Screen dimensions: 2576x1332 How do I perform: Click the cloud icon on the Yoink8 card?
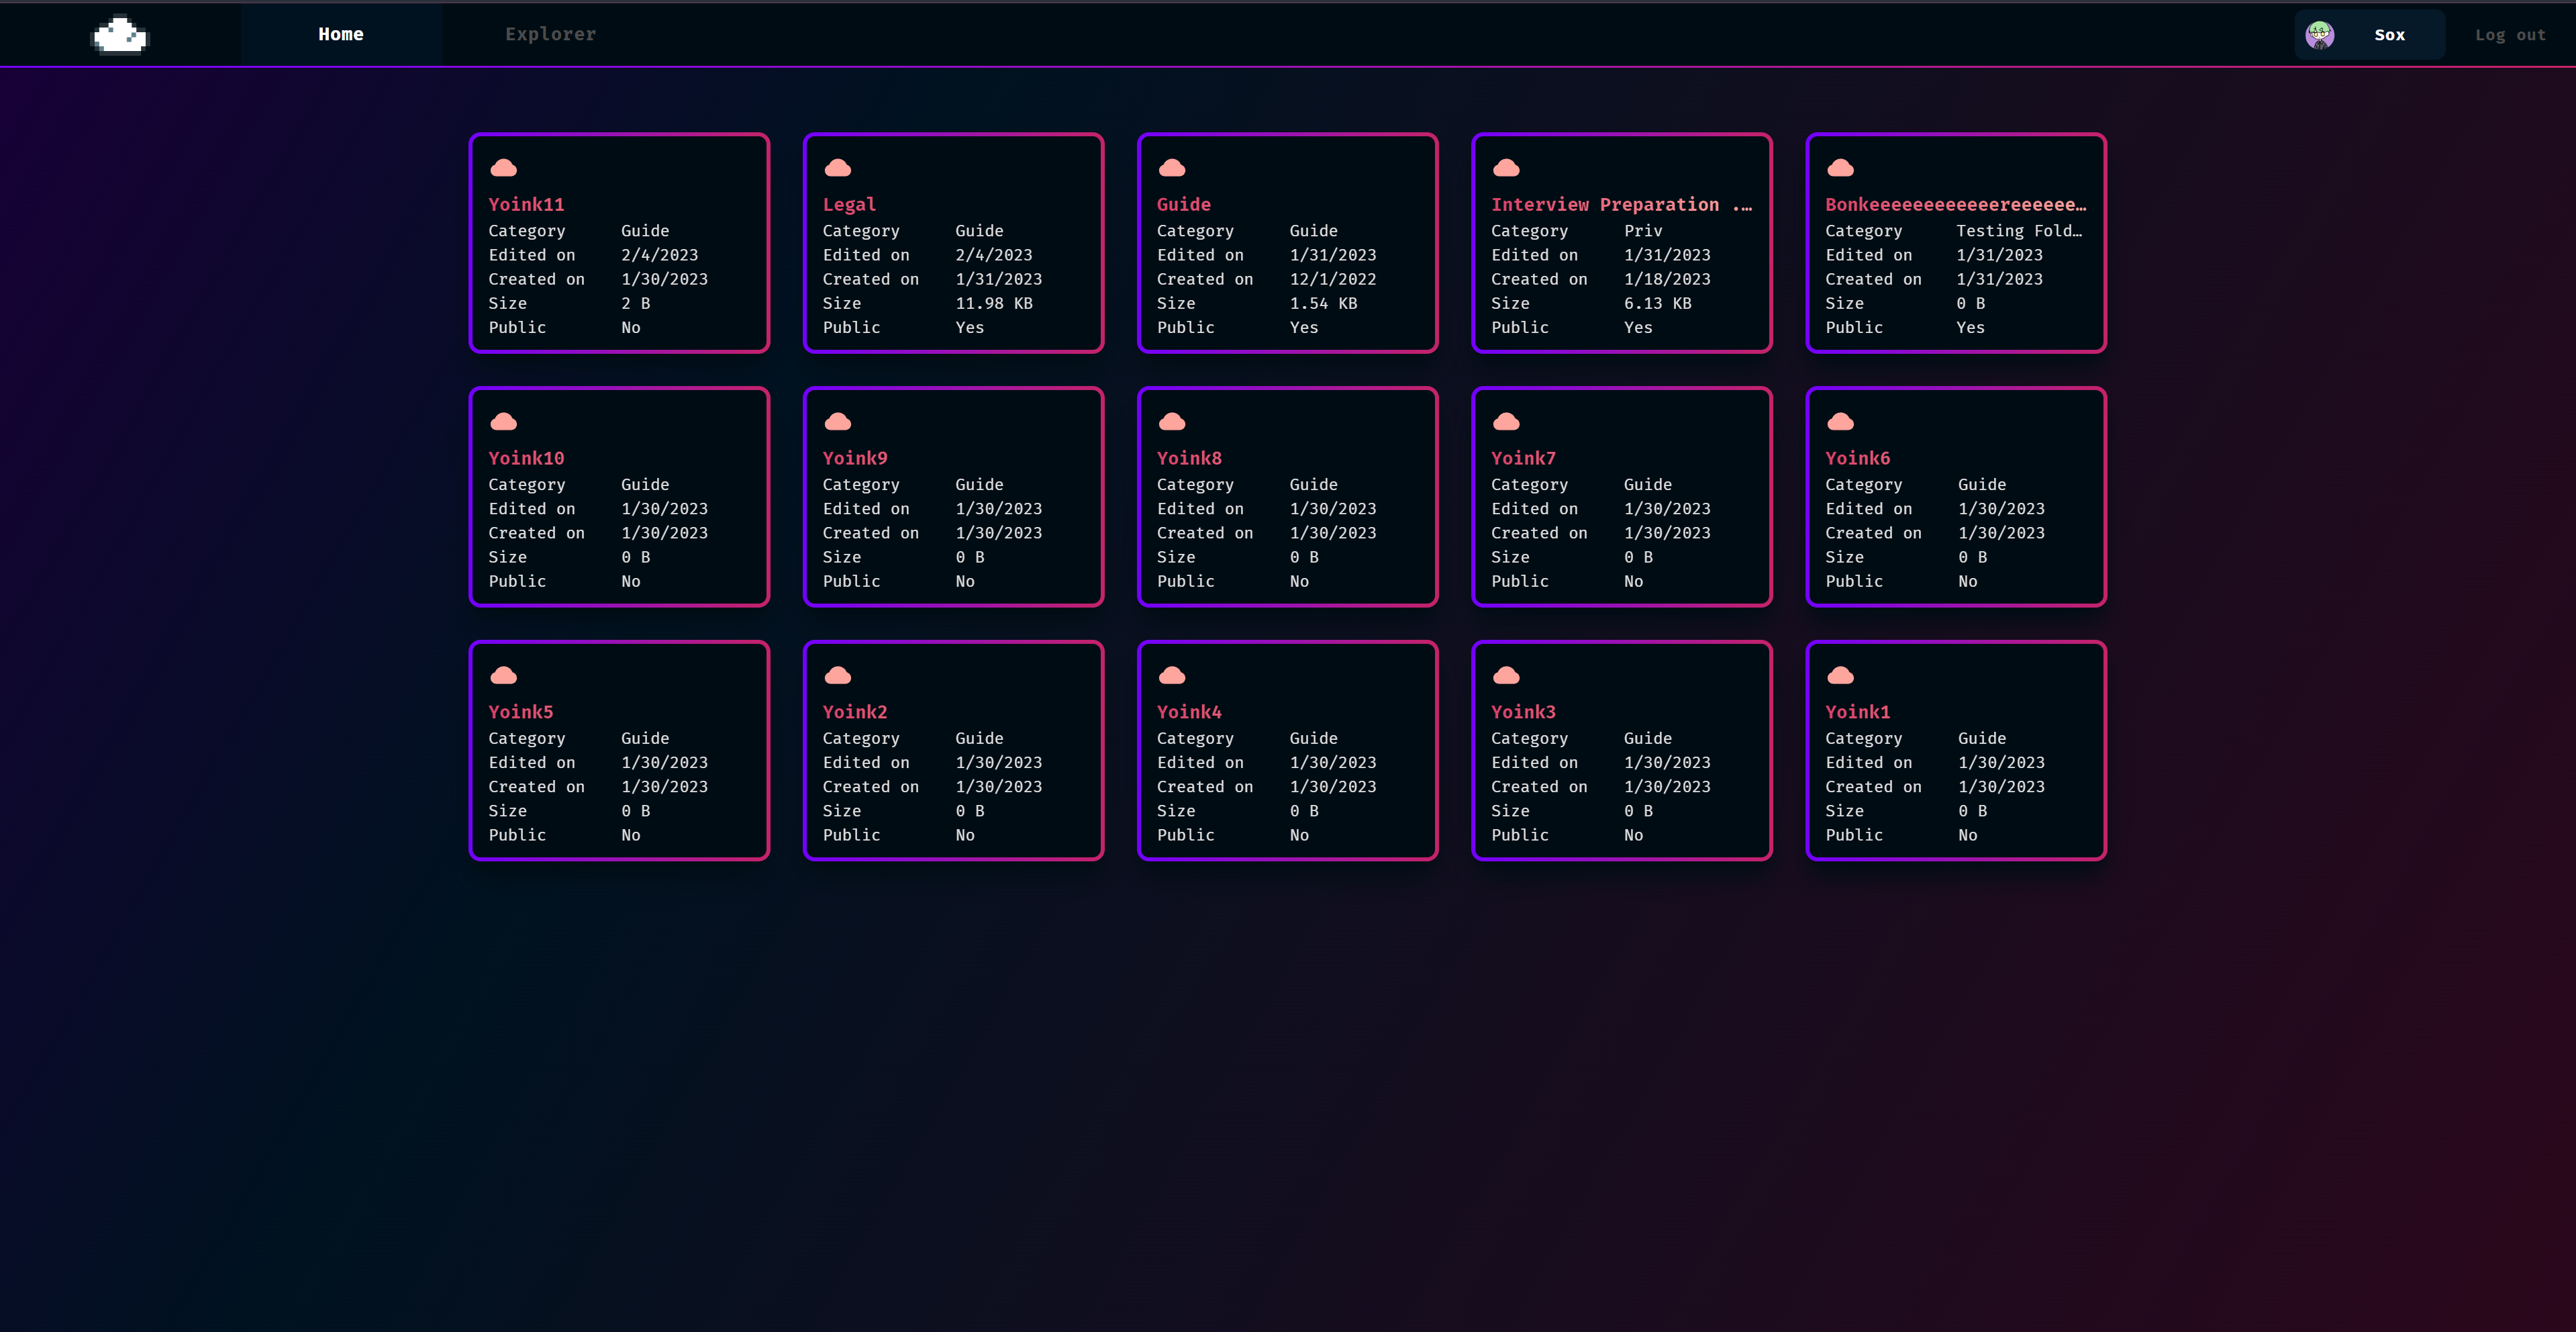coord(1171,422)
